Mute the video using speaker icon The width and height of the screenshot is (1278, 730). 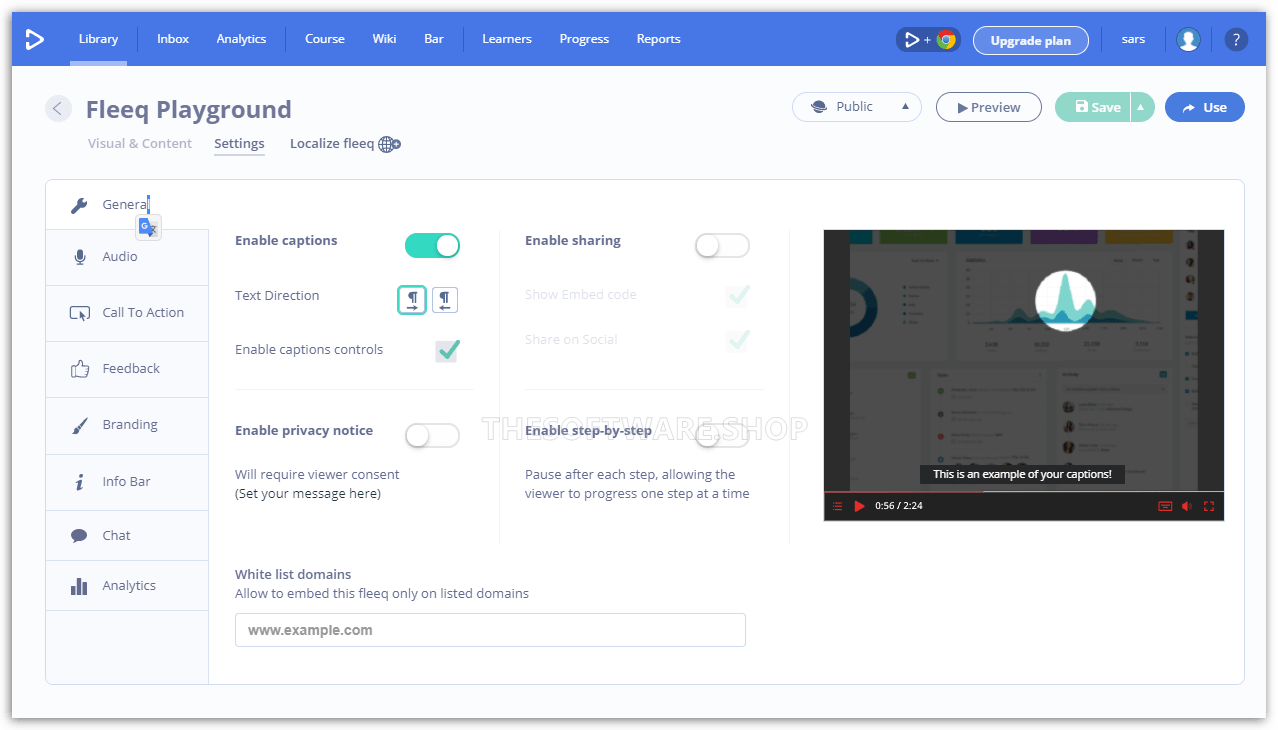[1187, 506]
